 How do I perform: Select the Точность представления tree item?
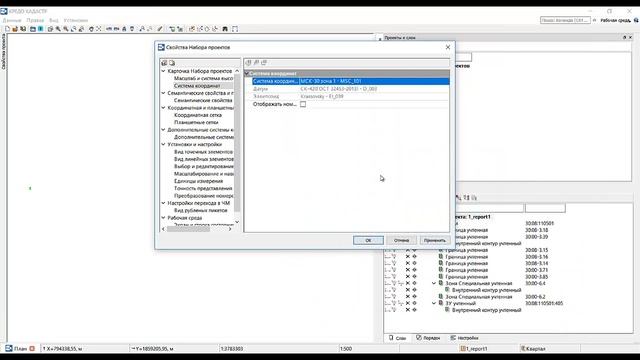pos(203,189)
